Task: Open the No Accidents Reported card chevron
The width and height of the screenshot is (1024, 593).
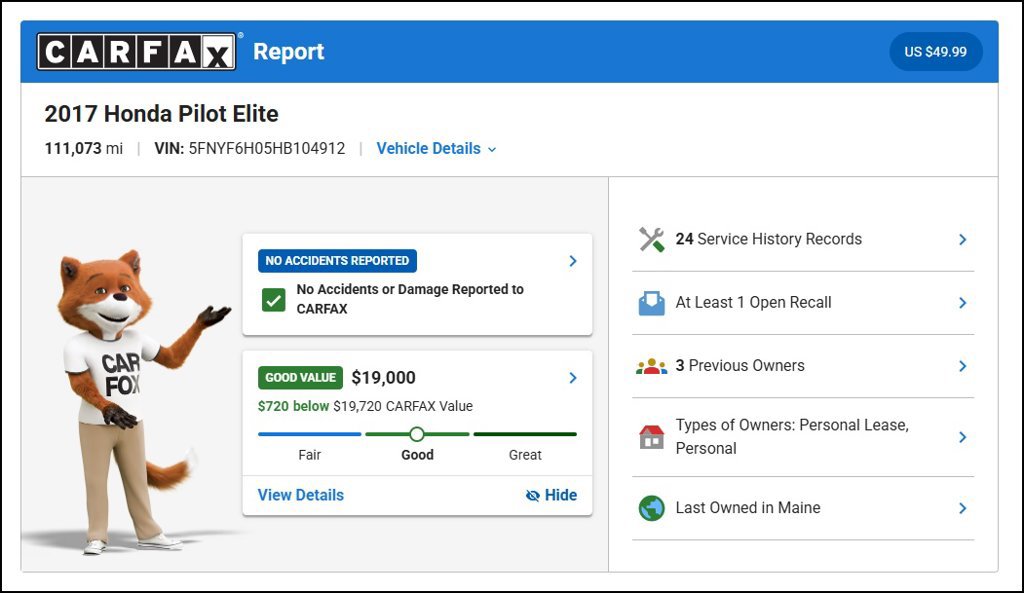Action: pyautogui.click(x=573, y=261)
